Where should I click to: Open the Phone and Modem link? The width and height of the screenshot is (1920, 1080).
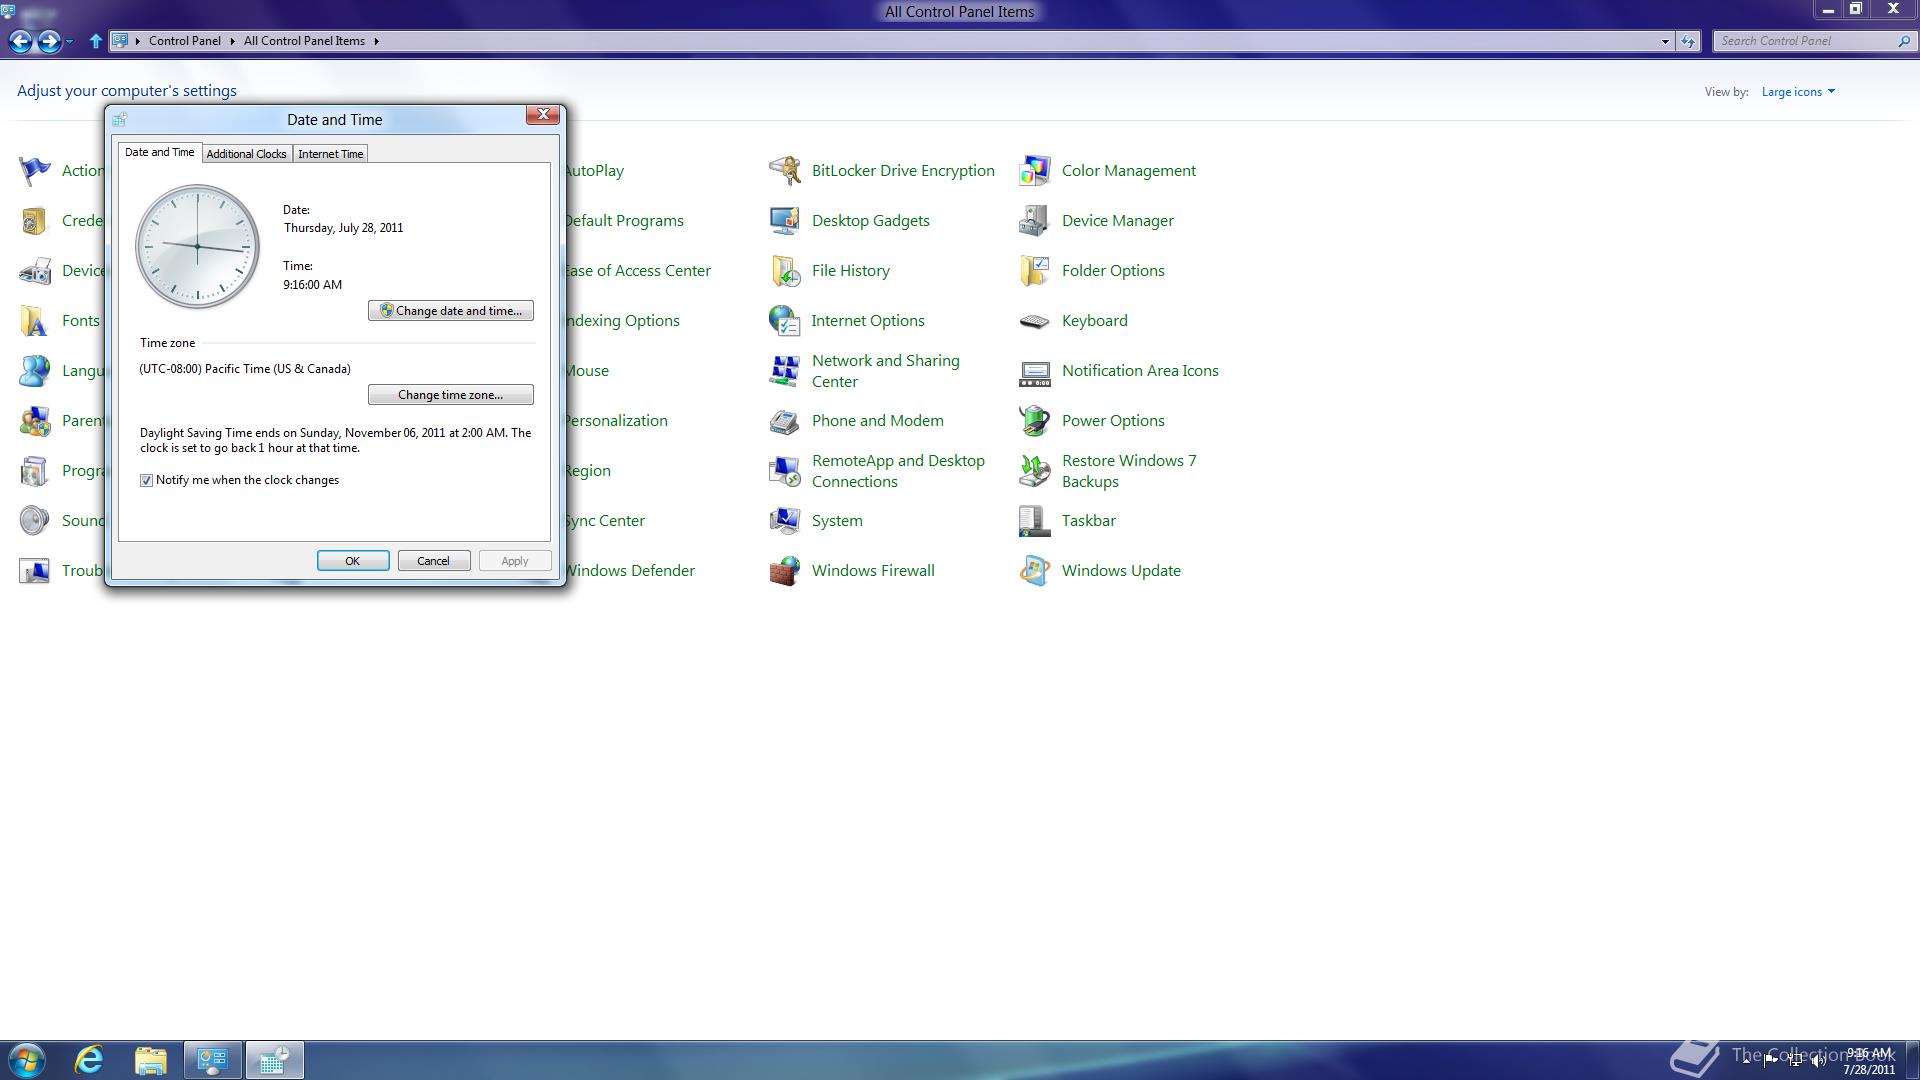point(877,421)
